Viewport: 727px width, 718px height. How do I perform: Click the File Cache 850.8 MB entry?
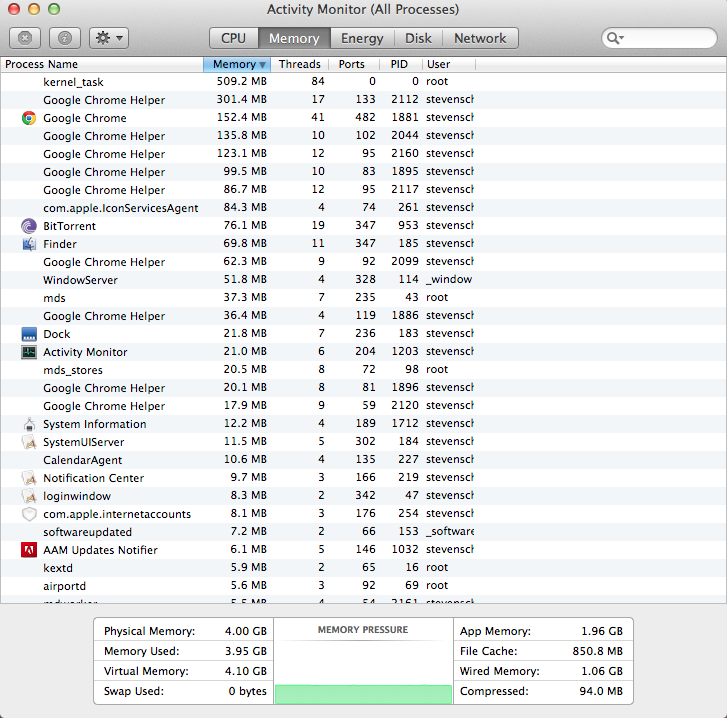click(541, 651)
